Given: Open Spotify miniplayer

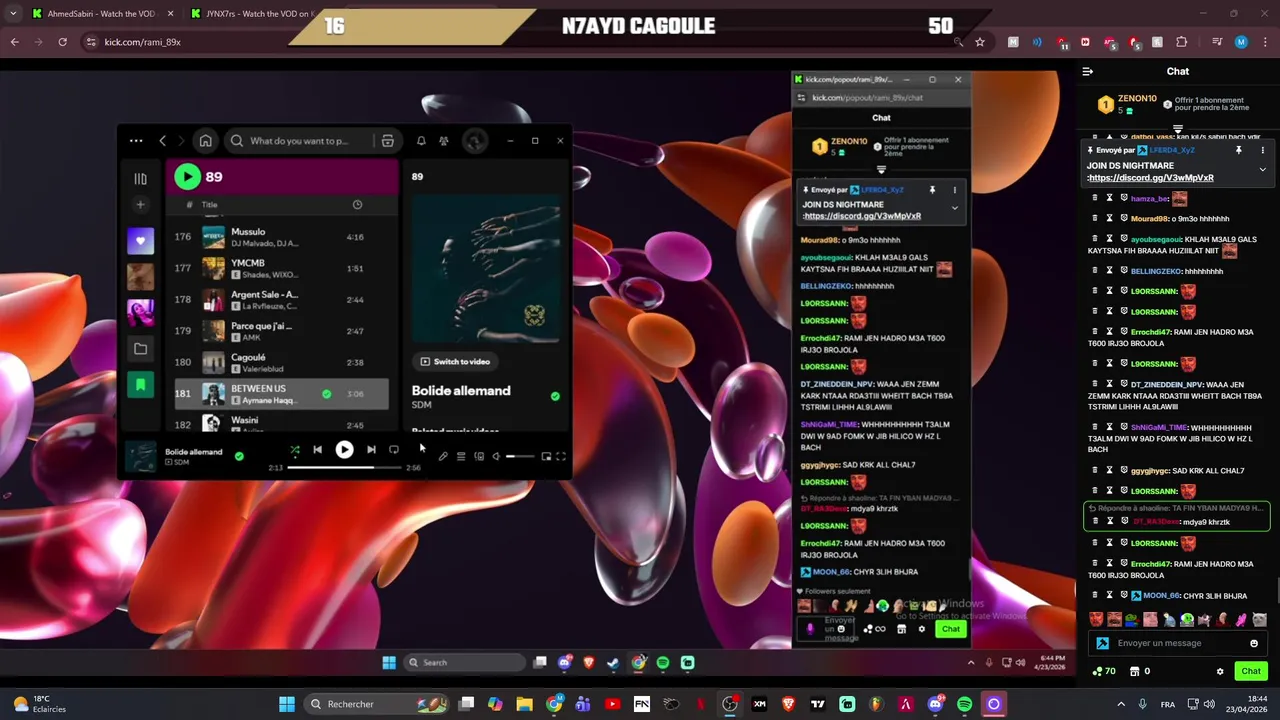Looking at the screenshot, I should 546,457.
